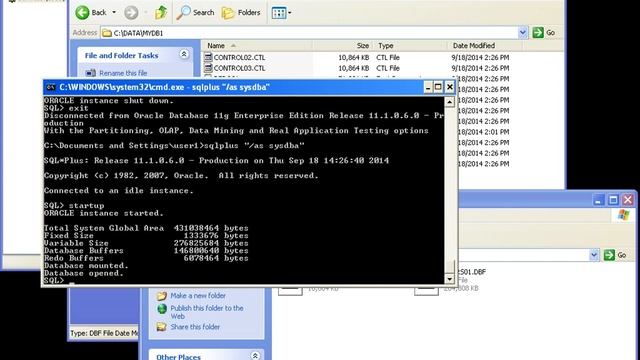Open the Views icon menu
640x360 pixels.
click(x=279, y=13)
